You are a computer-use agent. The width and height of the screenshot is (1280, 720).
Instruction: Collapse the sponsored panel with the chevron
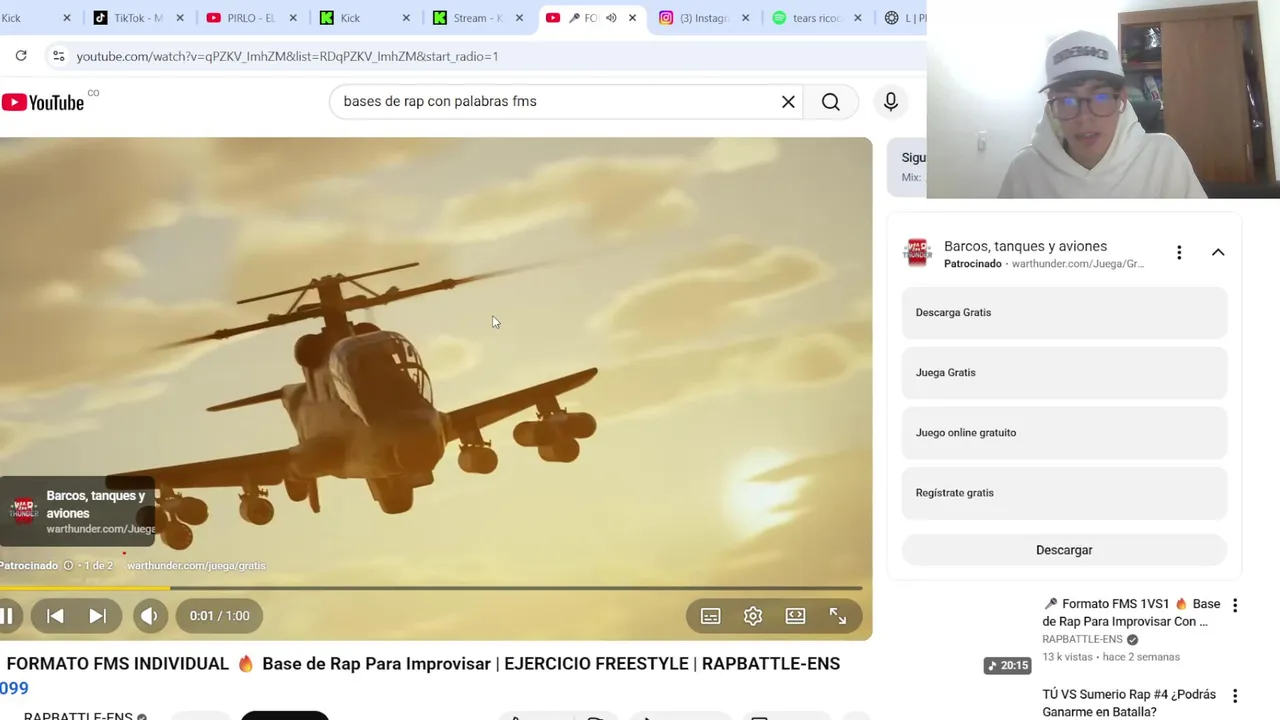1218,253
